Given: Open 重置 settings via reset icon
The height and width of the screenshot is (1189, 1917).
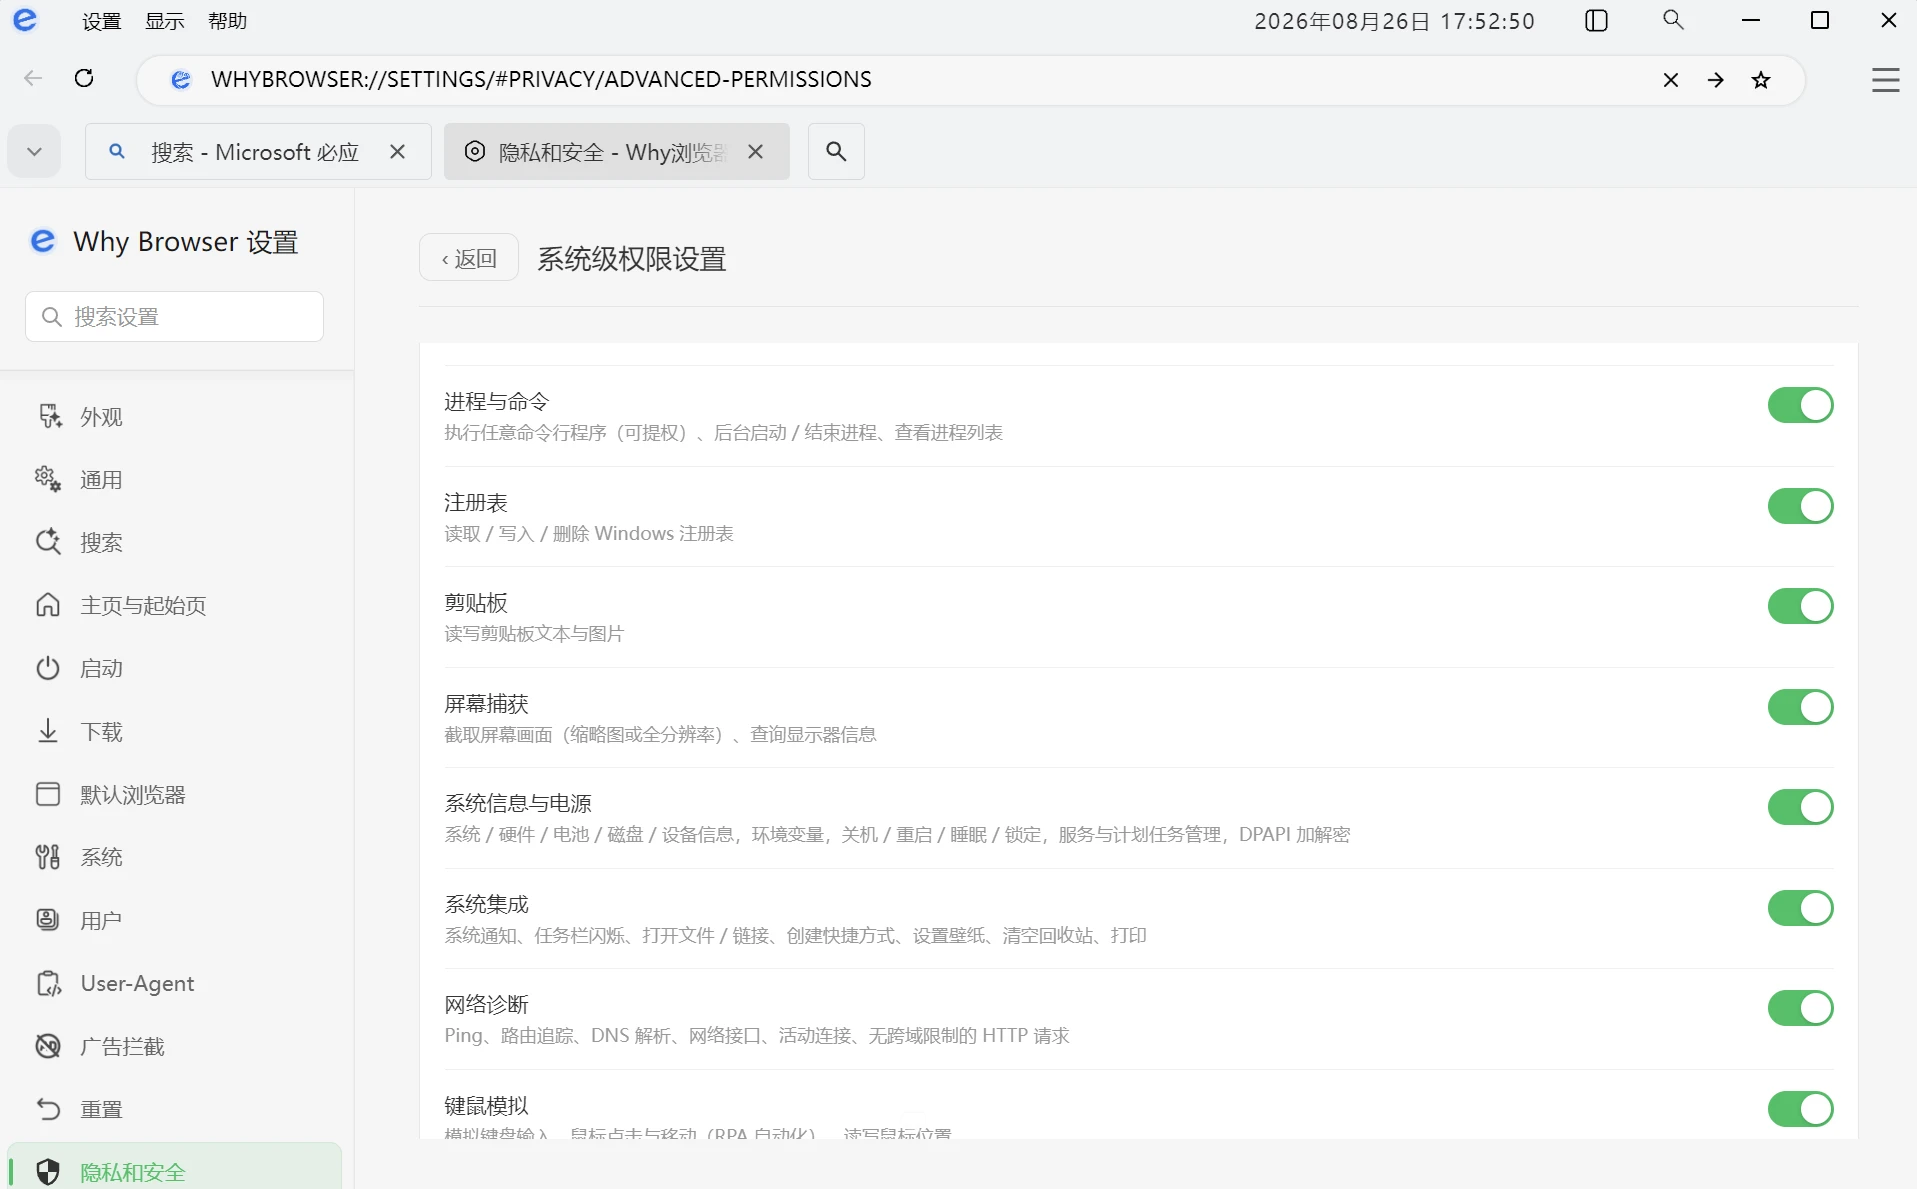Looking at the screenshot, I should (x=48, y=1109).
